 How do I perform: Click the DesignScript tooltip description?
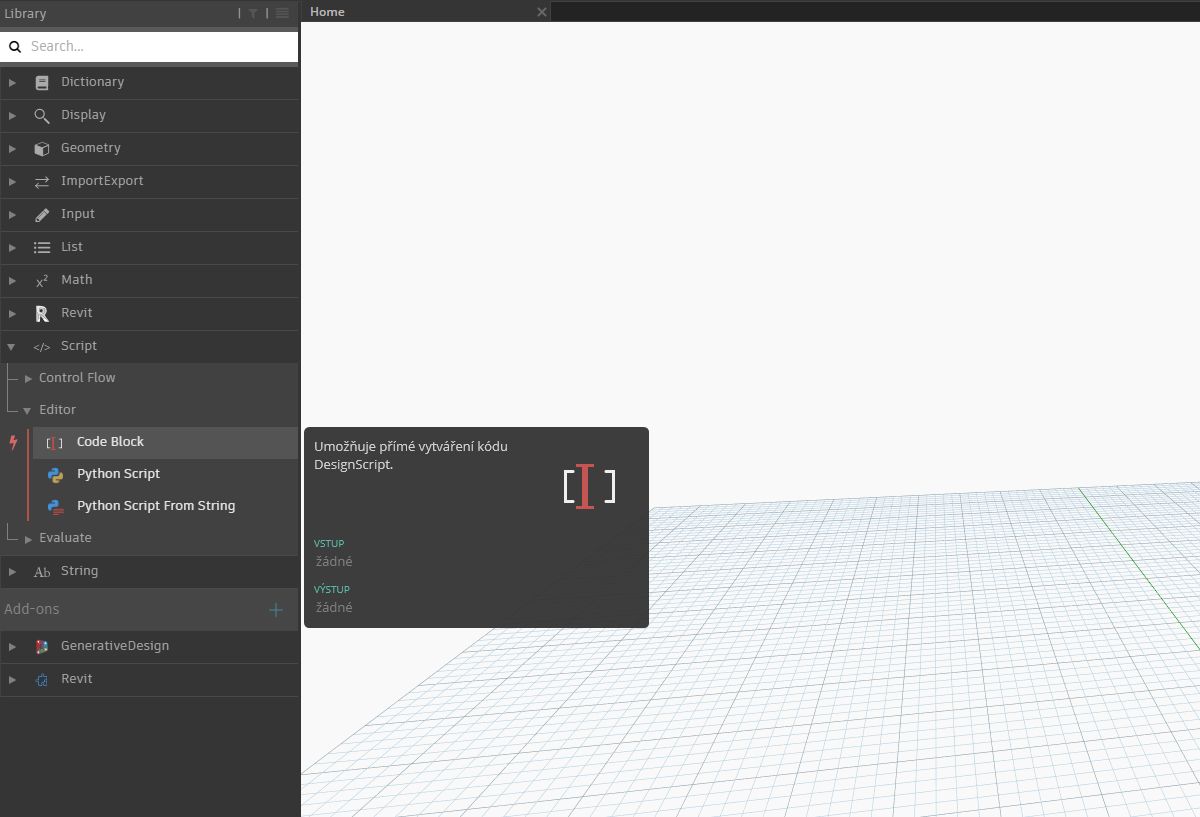pyautogui.click(x=411, y=456)
